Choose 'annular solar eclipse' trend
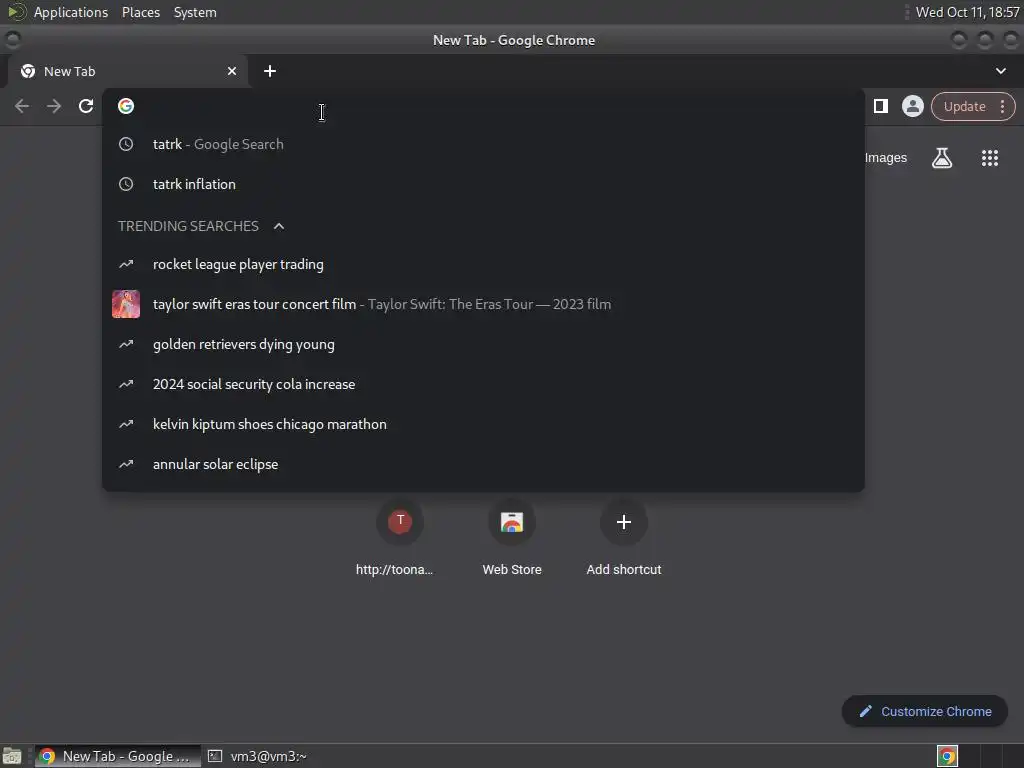Image resolution: width=1024 pixels, height=768 pixels. point(483,464)
